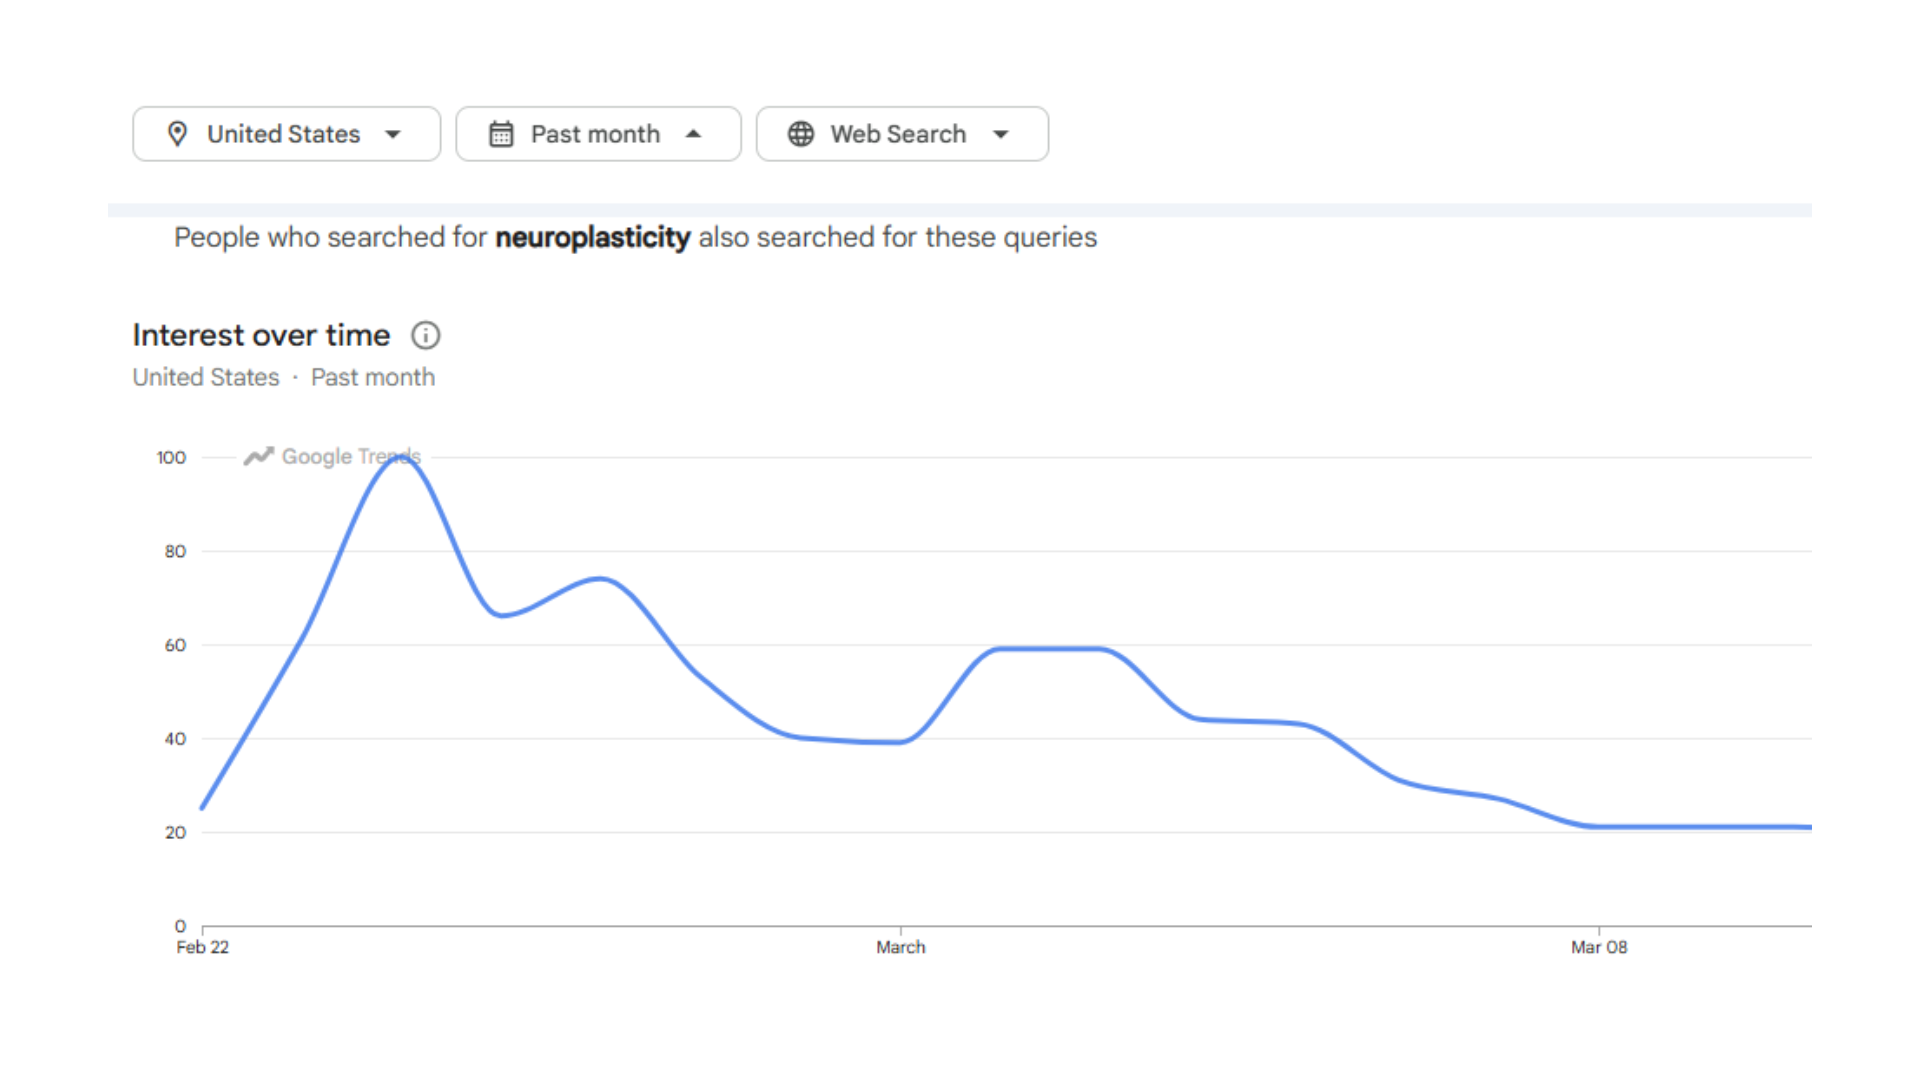
Task: Select the United States region filter label
Action: click(x=283, y=134)
